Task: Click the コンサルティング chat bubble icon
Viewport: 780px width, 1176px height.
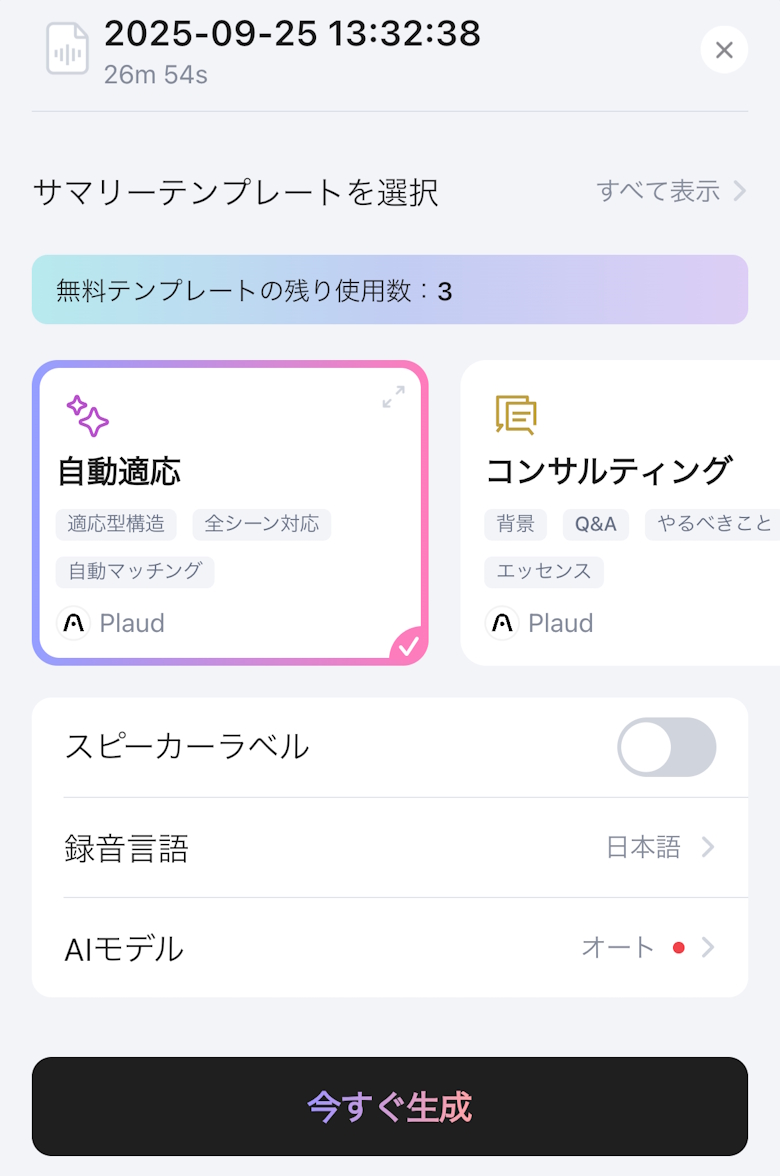Action: [516, 415]
